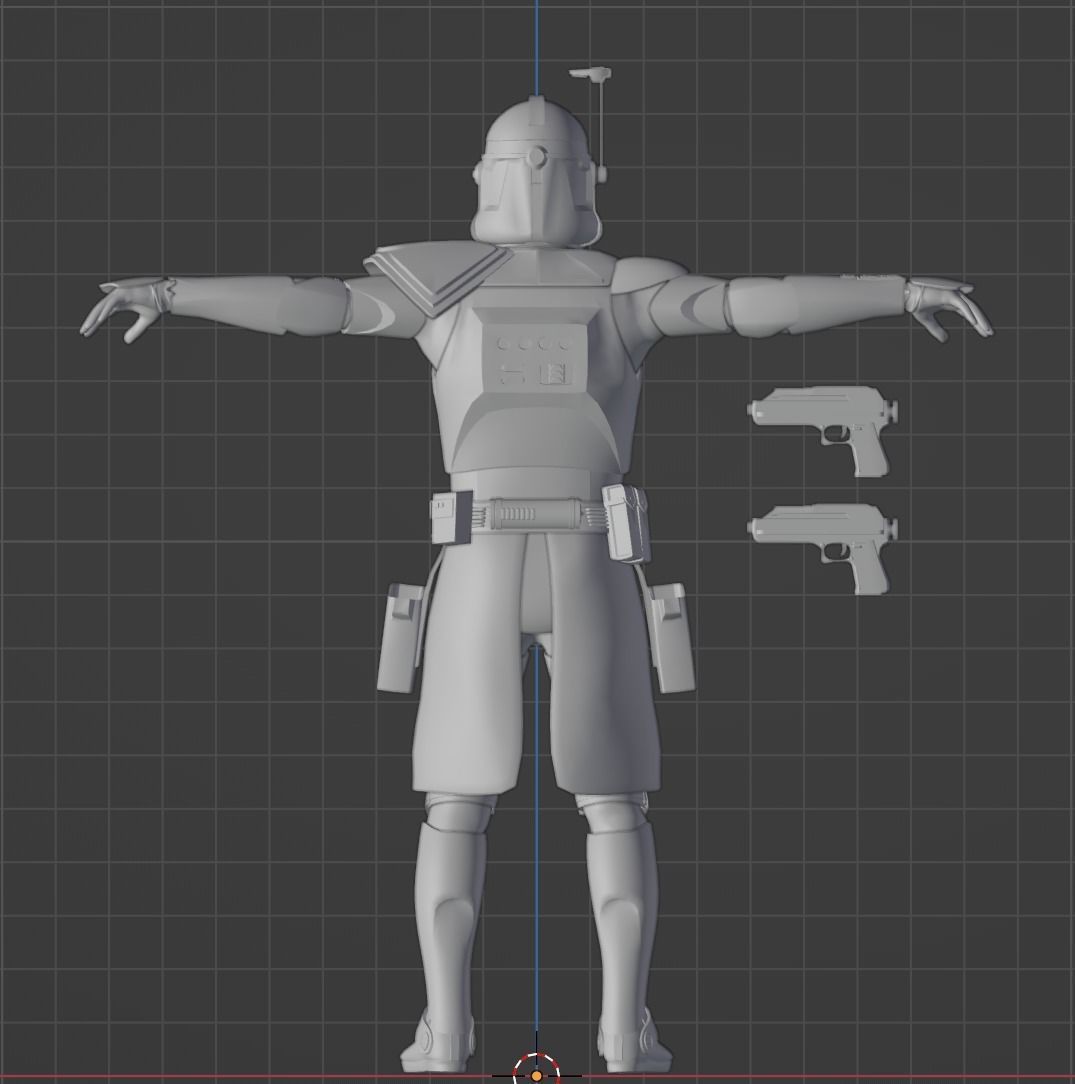Select the shin armor on viewer's left
Image resolution: width=1075 pixels, height=1084 pixels.
[451, 919]
